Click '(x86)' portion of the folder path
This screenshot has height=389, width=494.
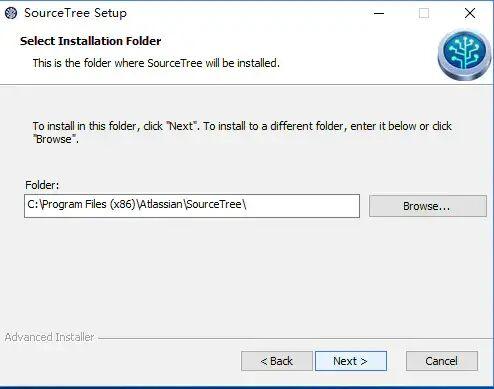[x=122, y=204]
